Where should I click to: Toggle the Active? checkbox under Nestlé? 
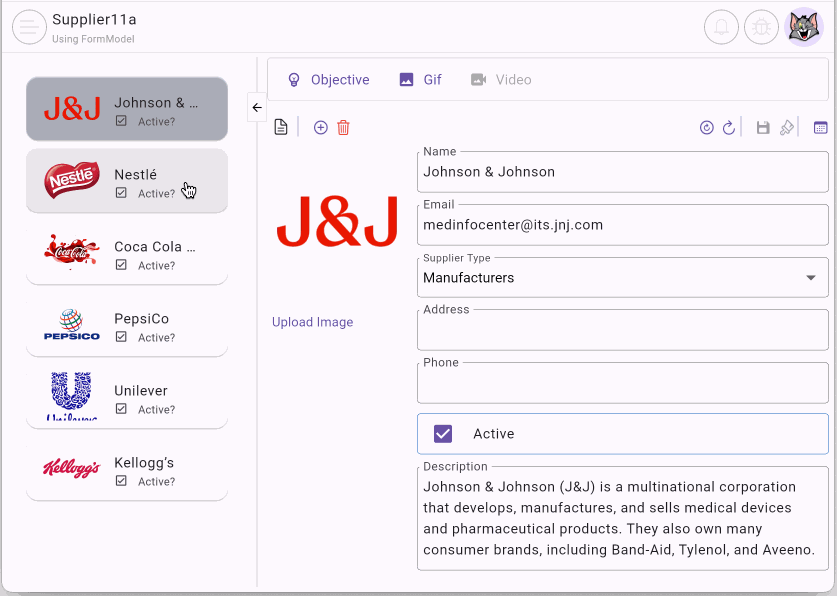(121, 194)
